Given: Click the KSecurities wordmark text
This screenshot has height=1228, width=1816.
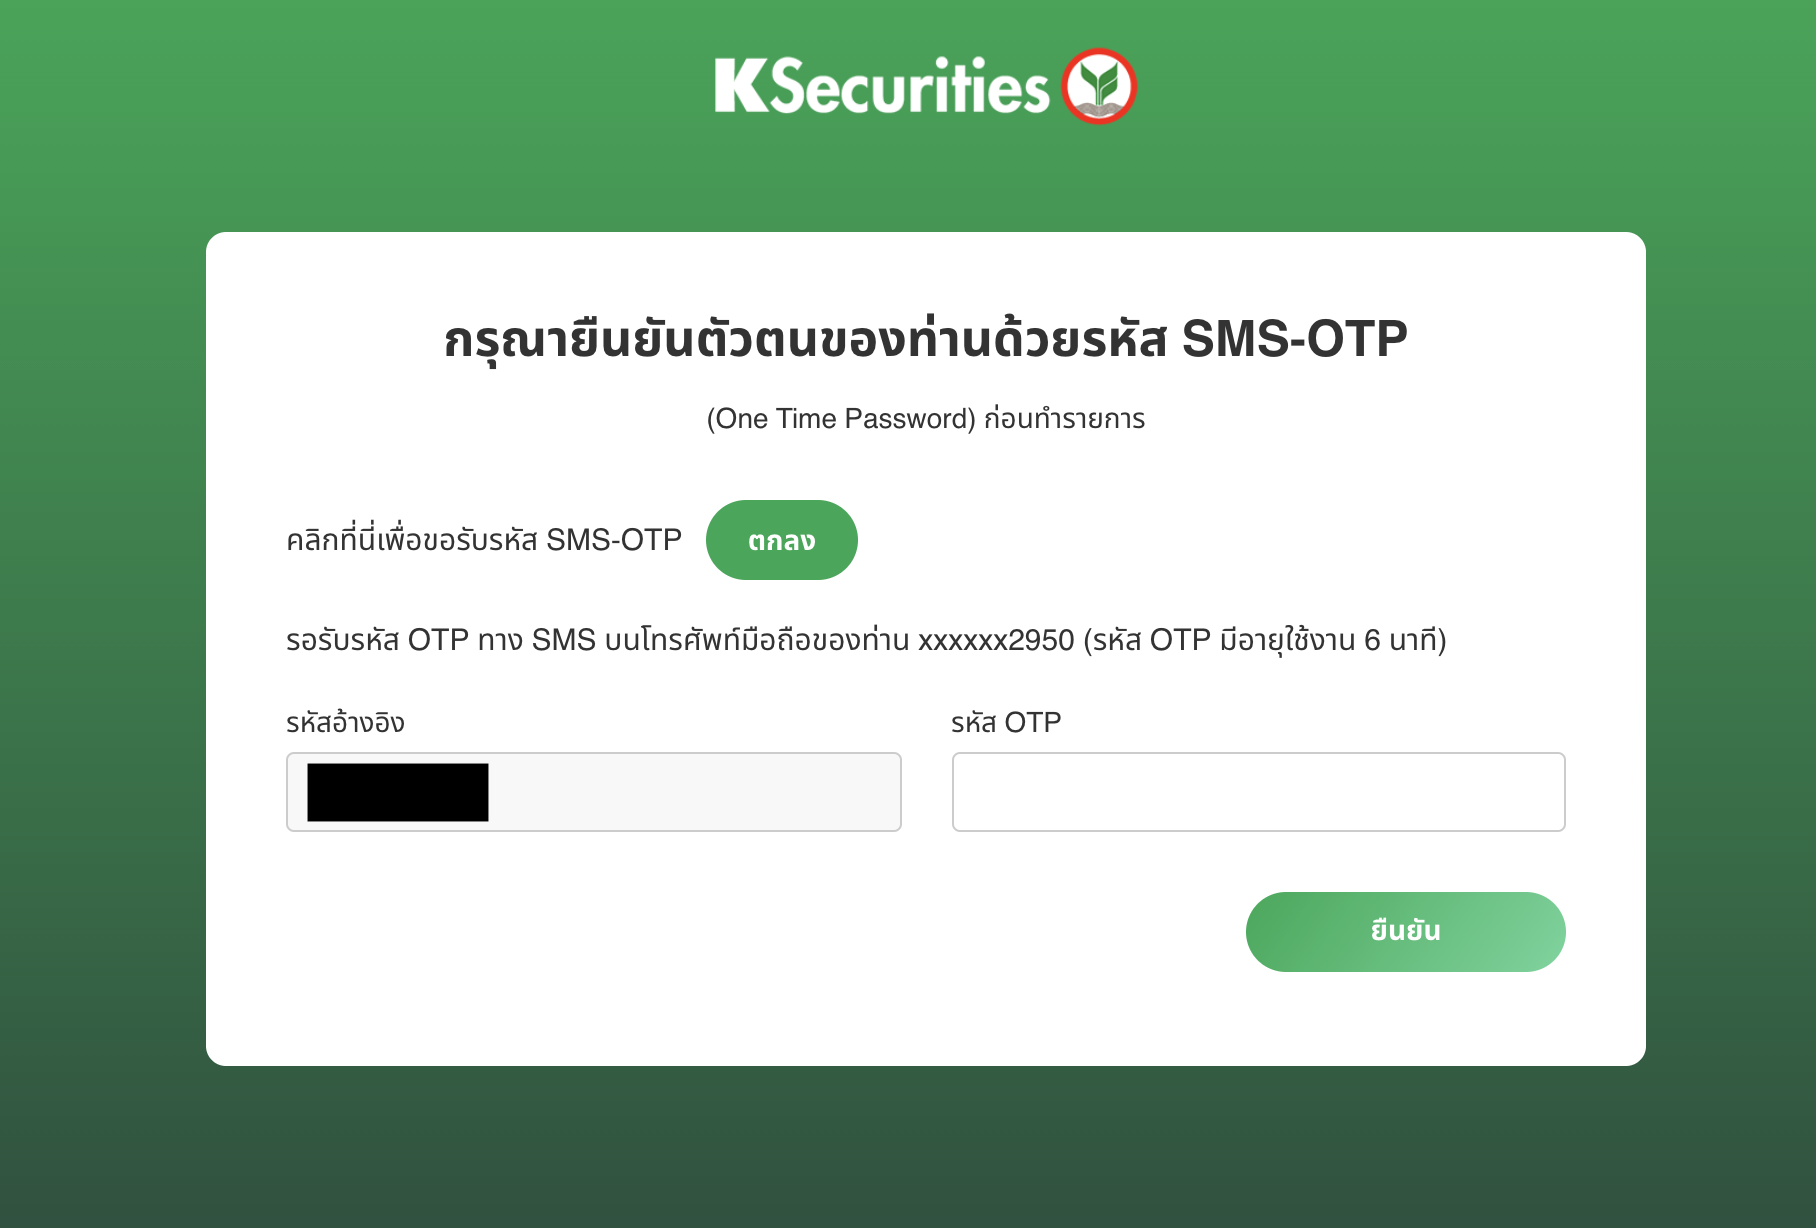Looking at the screenshot, I should pyautogui.click(x=882, y=86).
